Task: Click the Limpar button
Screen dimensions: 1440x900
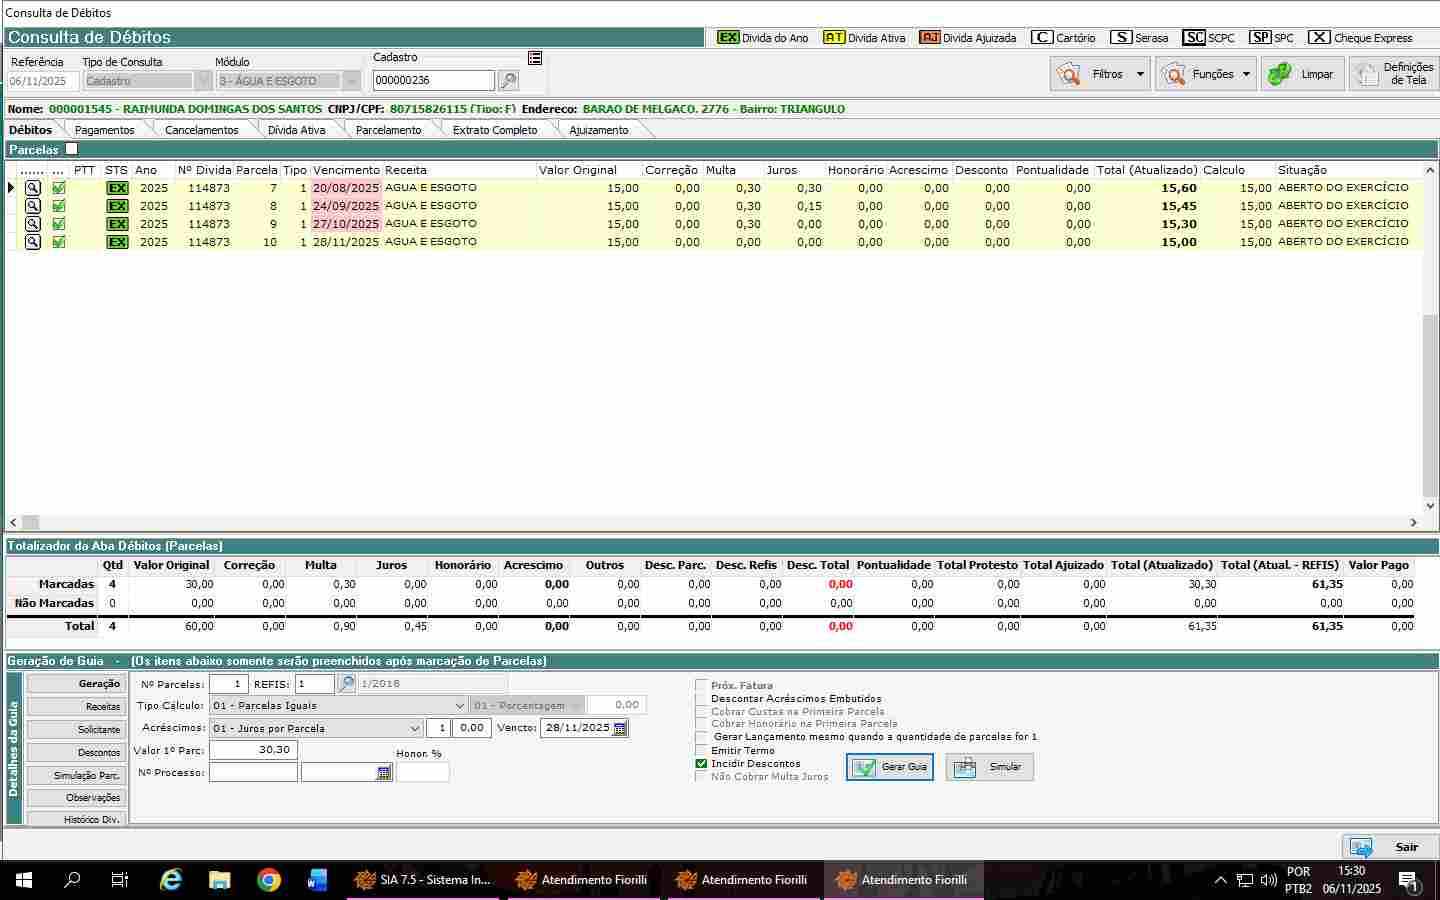Action: click(x=1302, y=74)
